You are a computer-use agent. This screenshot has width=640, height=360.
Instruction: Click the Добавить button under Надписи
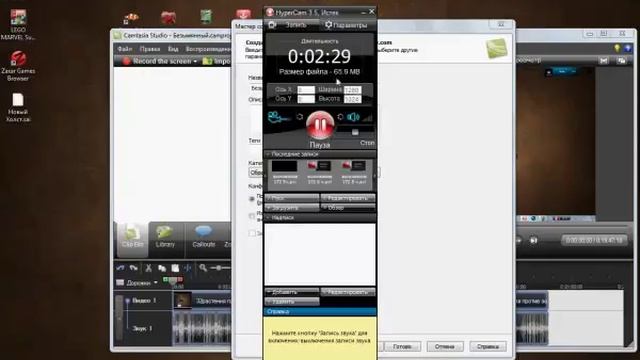coord(292,292)
